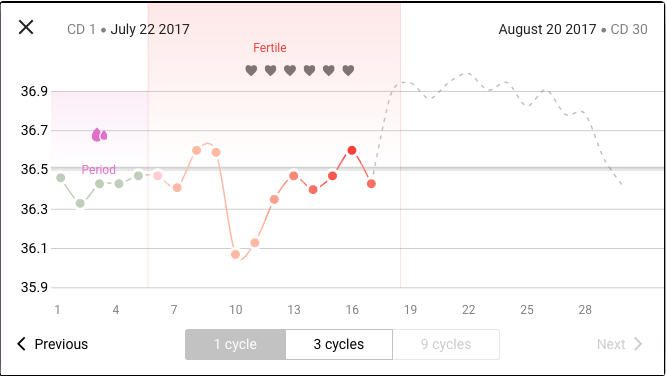Click the second heart icon under Fertile
667x376 pixels.
click(271, 70)
